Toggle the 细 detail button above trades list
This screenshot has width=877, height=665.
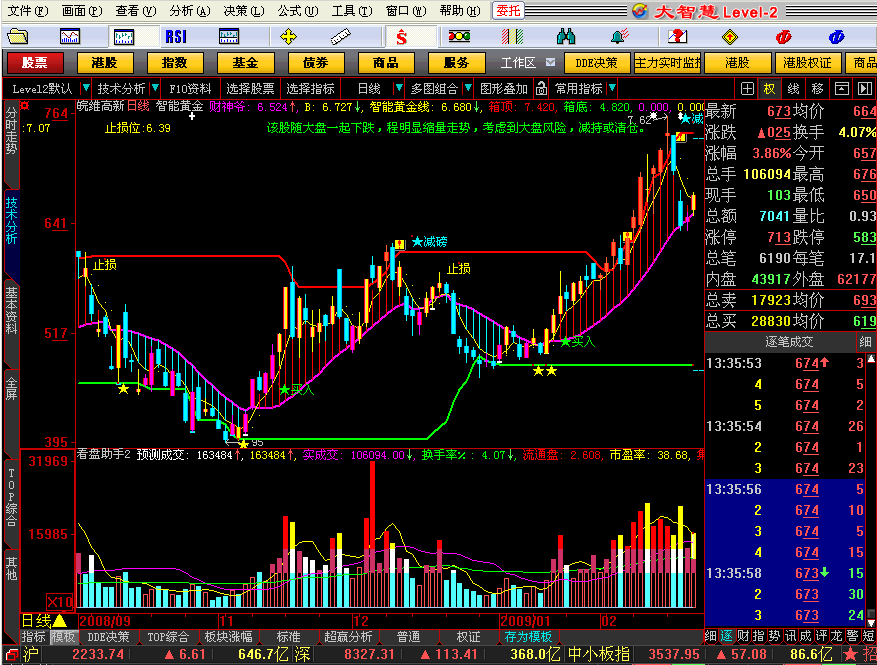click(865, 342)
